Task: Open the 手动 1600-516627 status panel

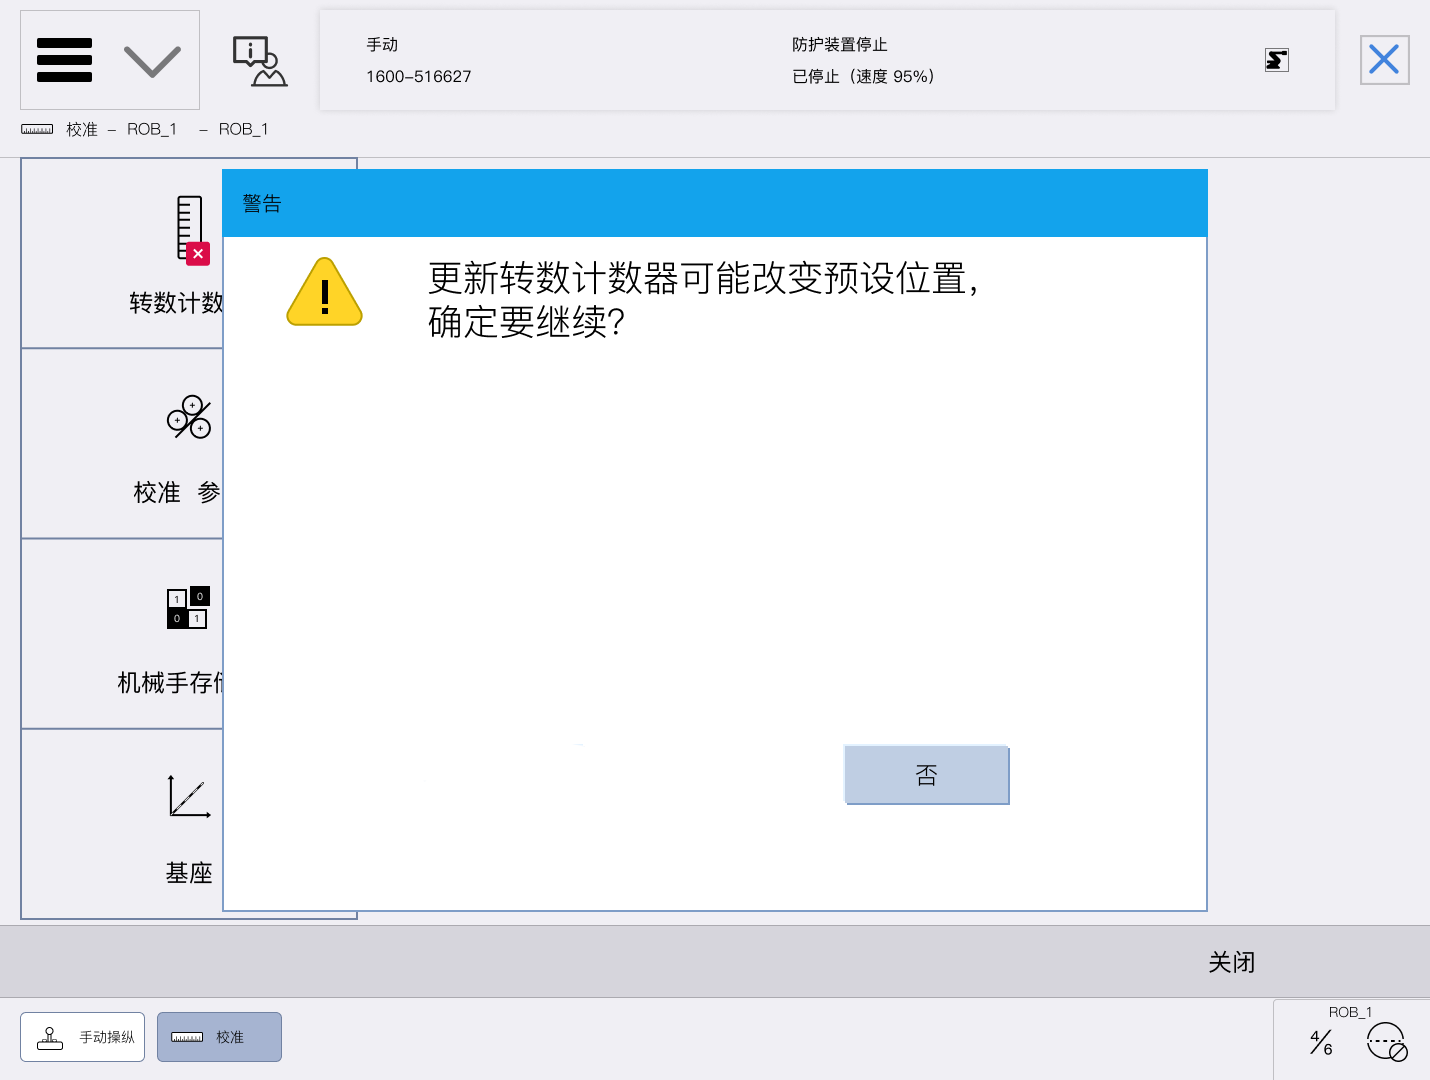Action: (x=419, y=60)
